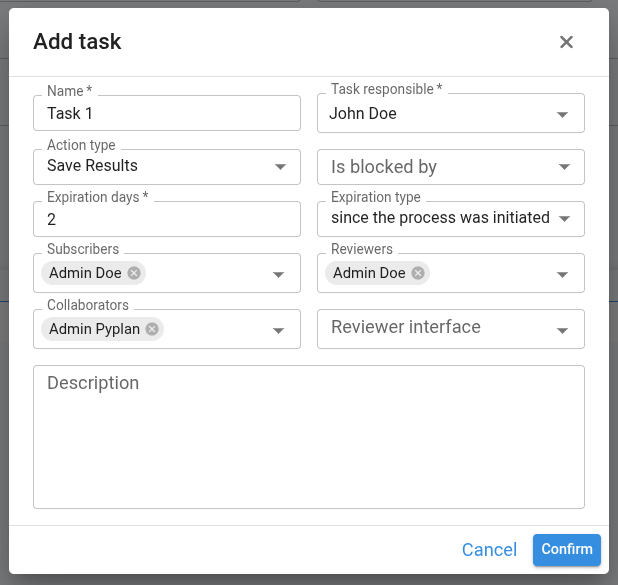Open the Subscribers dropdown arrow
618x585 pixels.
pos(279,275)
